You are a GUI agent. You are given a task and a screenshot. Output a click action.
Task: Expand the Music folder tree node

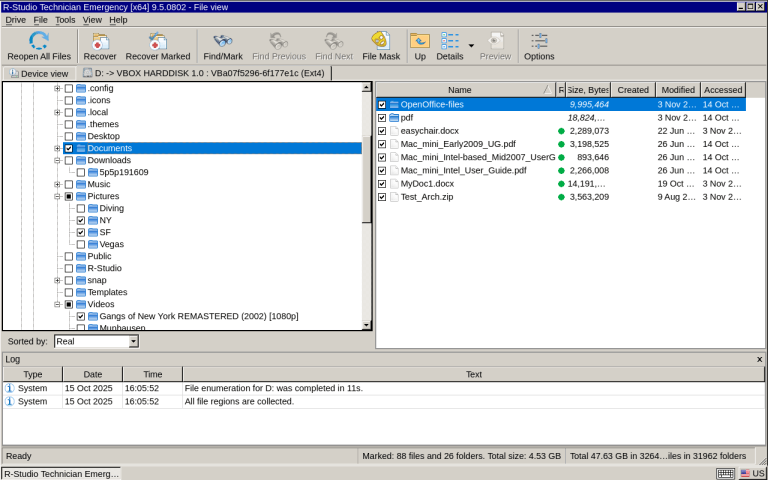pyautogui.click(x=57, y=184)
